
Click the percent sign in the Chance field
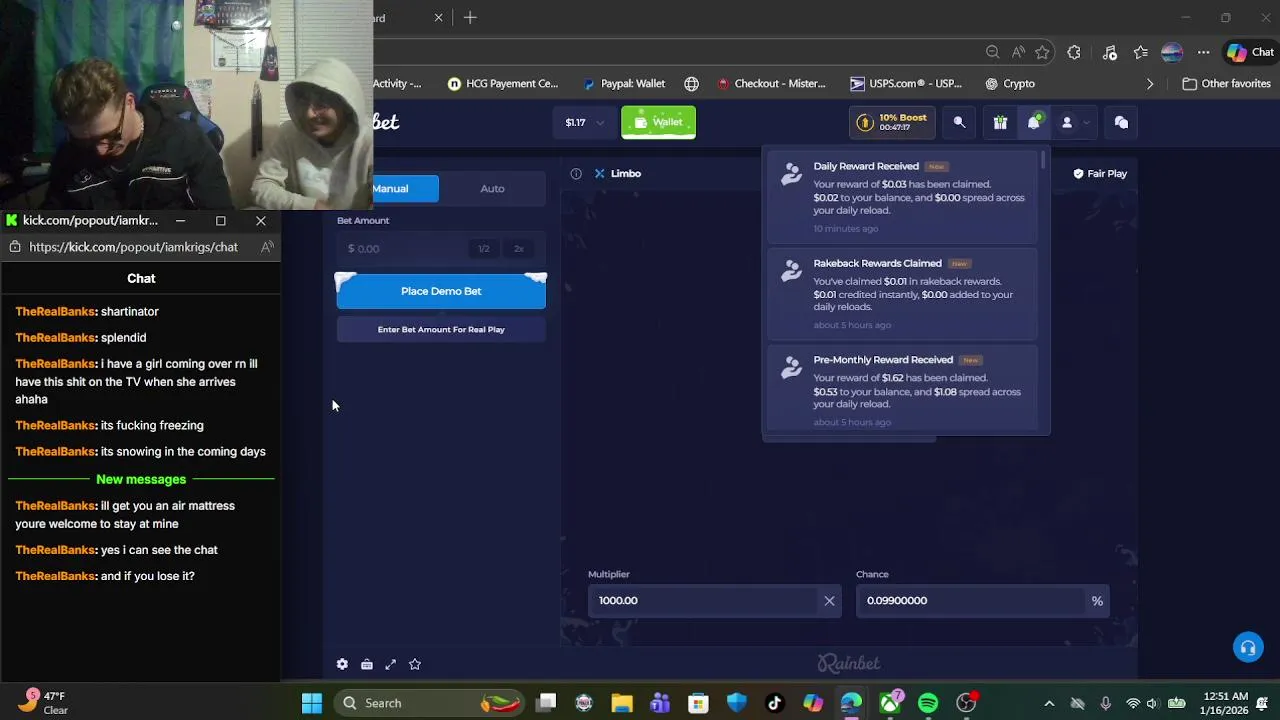tap(1097, 600)
